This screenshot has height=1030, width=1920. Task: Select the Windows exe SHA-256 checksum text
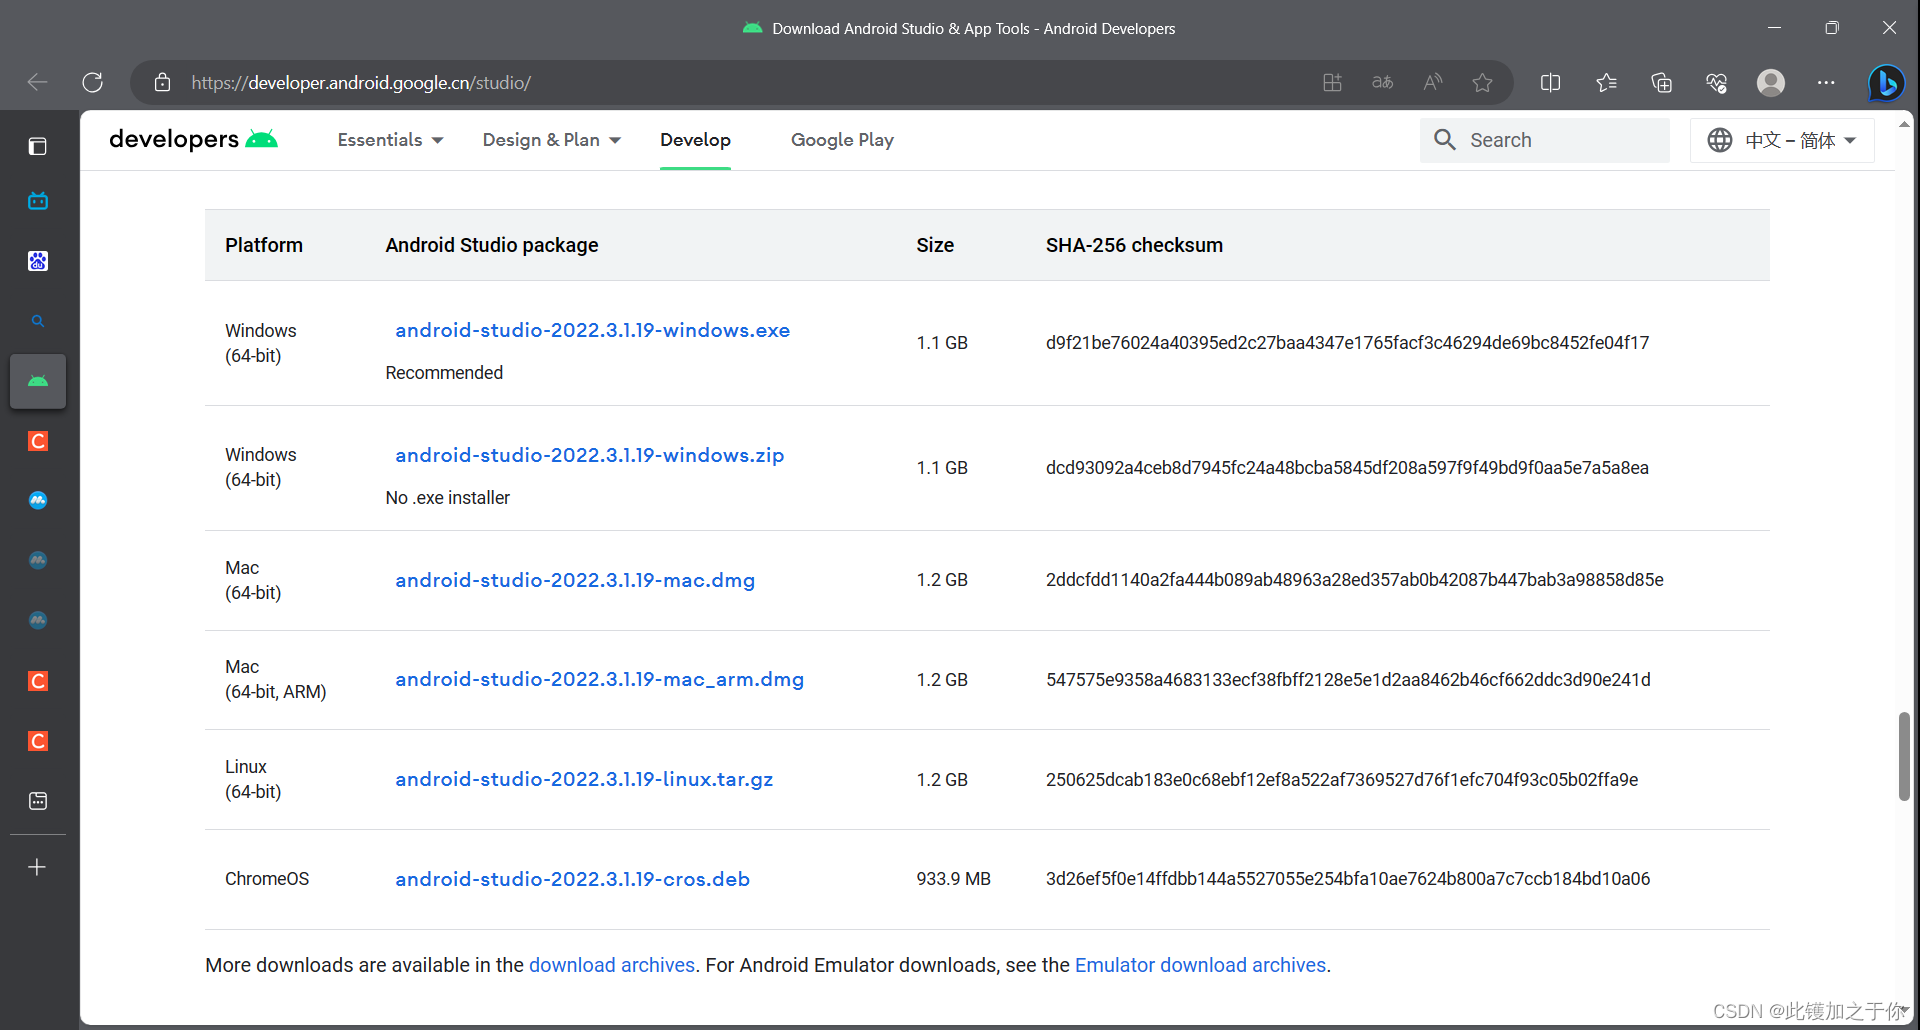1347,343
